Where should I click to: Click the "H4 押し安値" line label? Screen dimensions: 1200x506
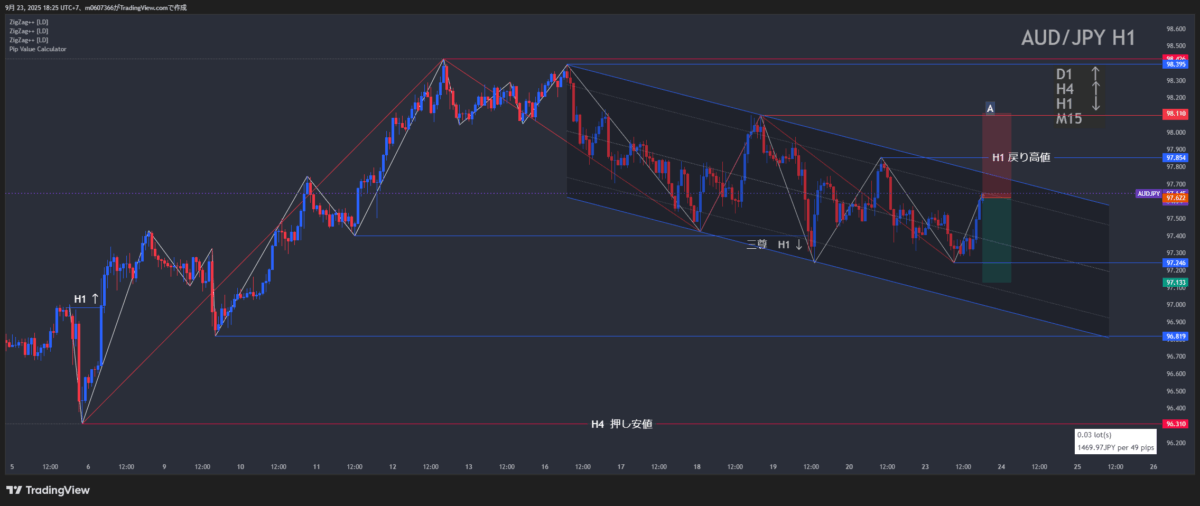pyautogui.click(x=621, y=424)
